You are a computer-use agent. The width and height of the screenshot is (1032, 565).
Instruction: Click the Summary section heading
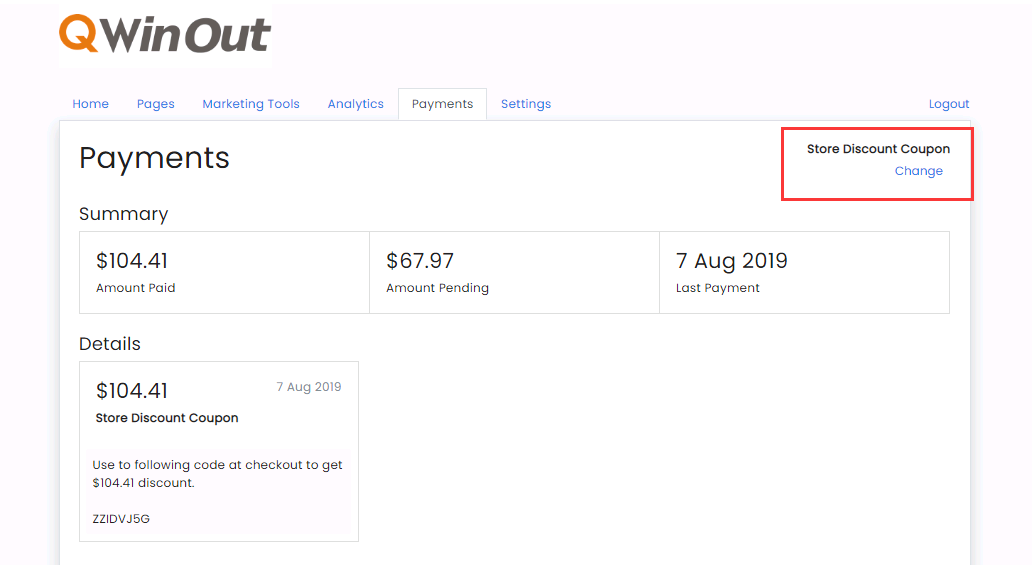[x=123, y=214]
